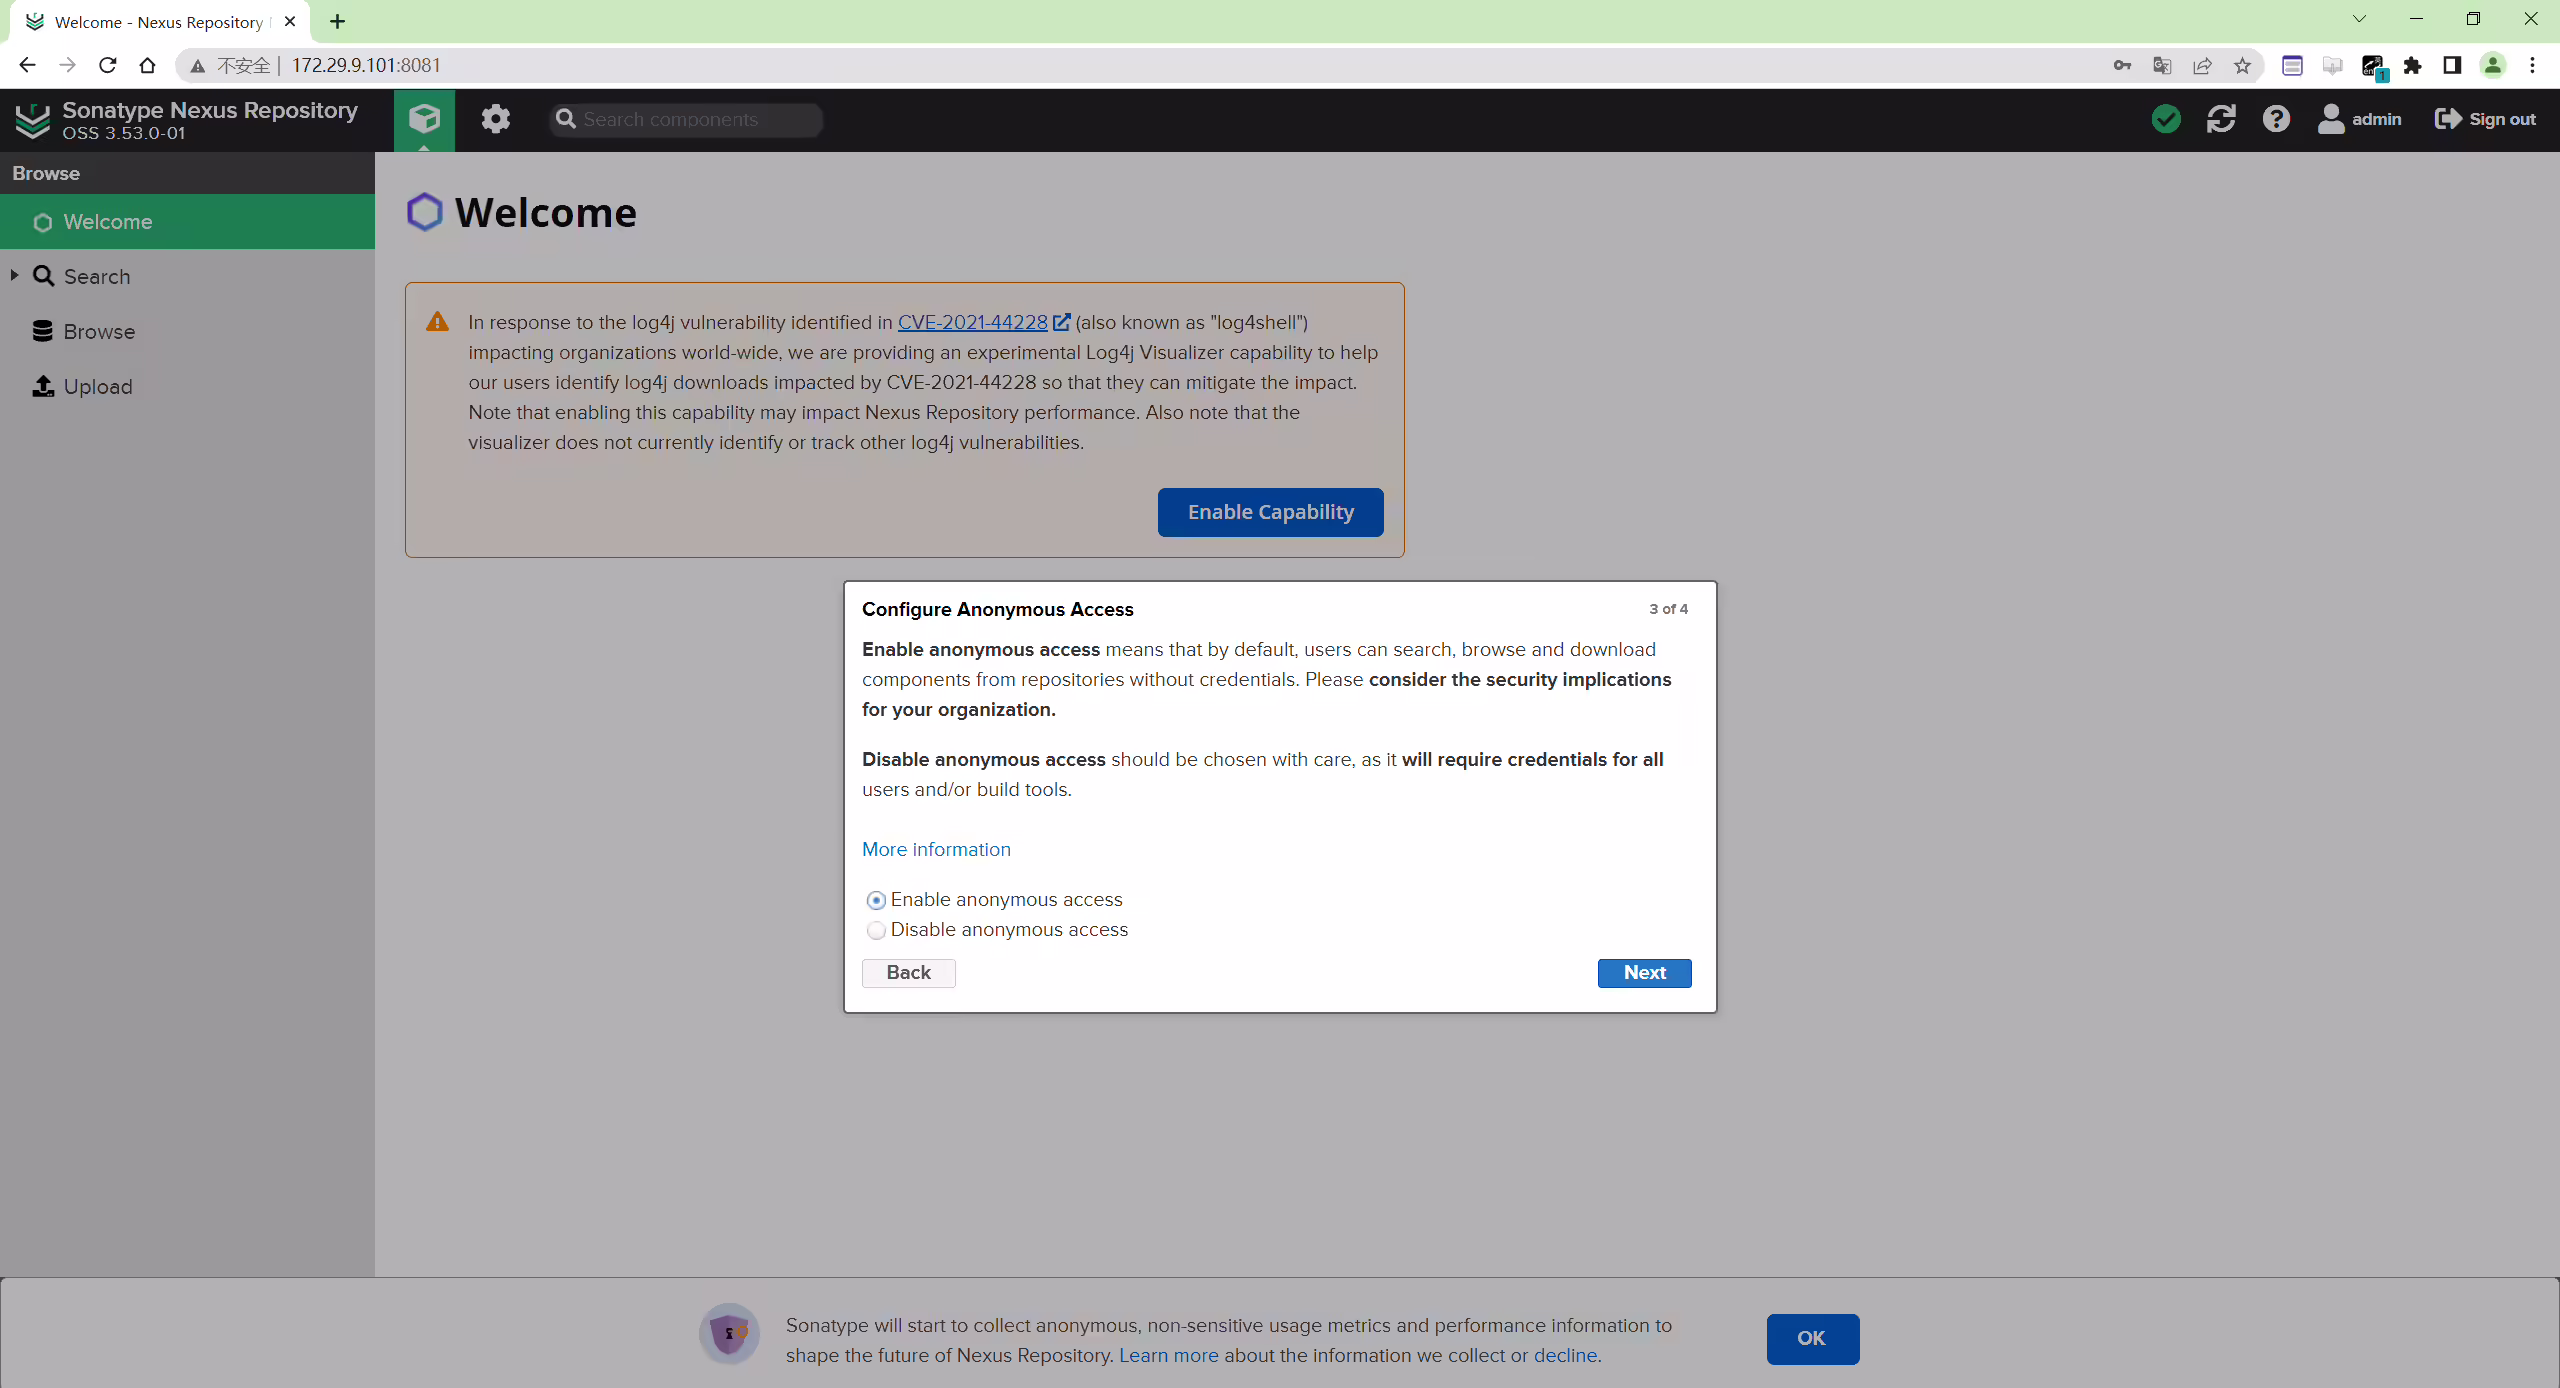Open the Help question mark icon
The height and width of the screenshot is (1388, 2560).
tap(2276, 119)
